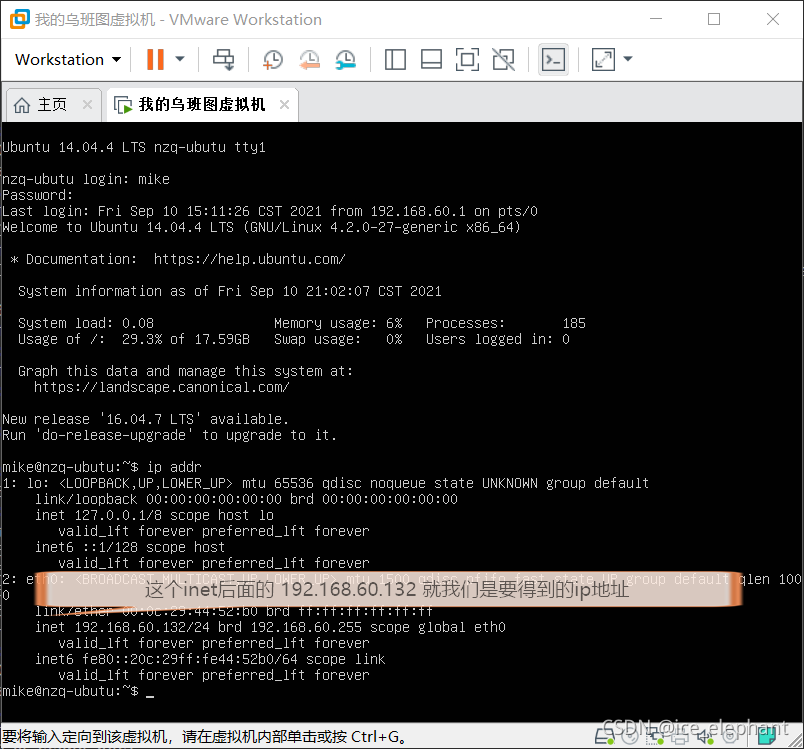Select the 我的乌班图虚拟机 tab

pyautogui.click(x=202, y=105)
